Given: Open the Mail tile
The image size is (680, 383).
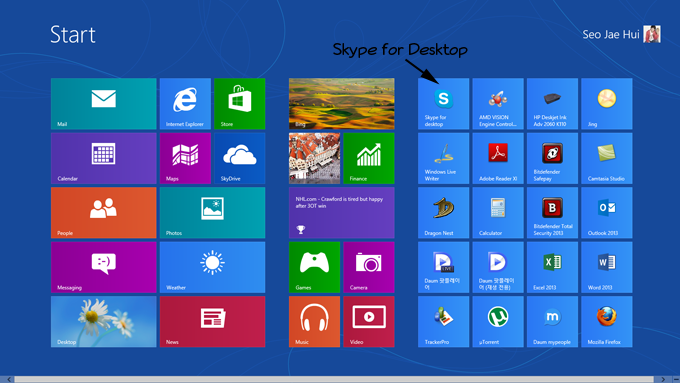Looking at the screenshot, I should [x=104, y=104].
